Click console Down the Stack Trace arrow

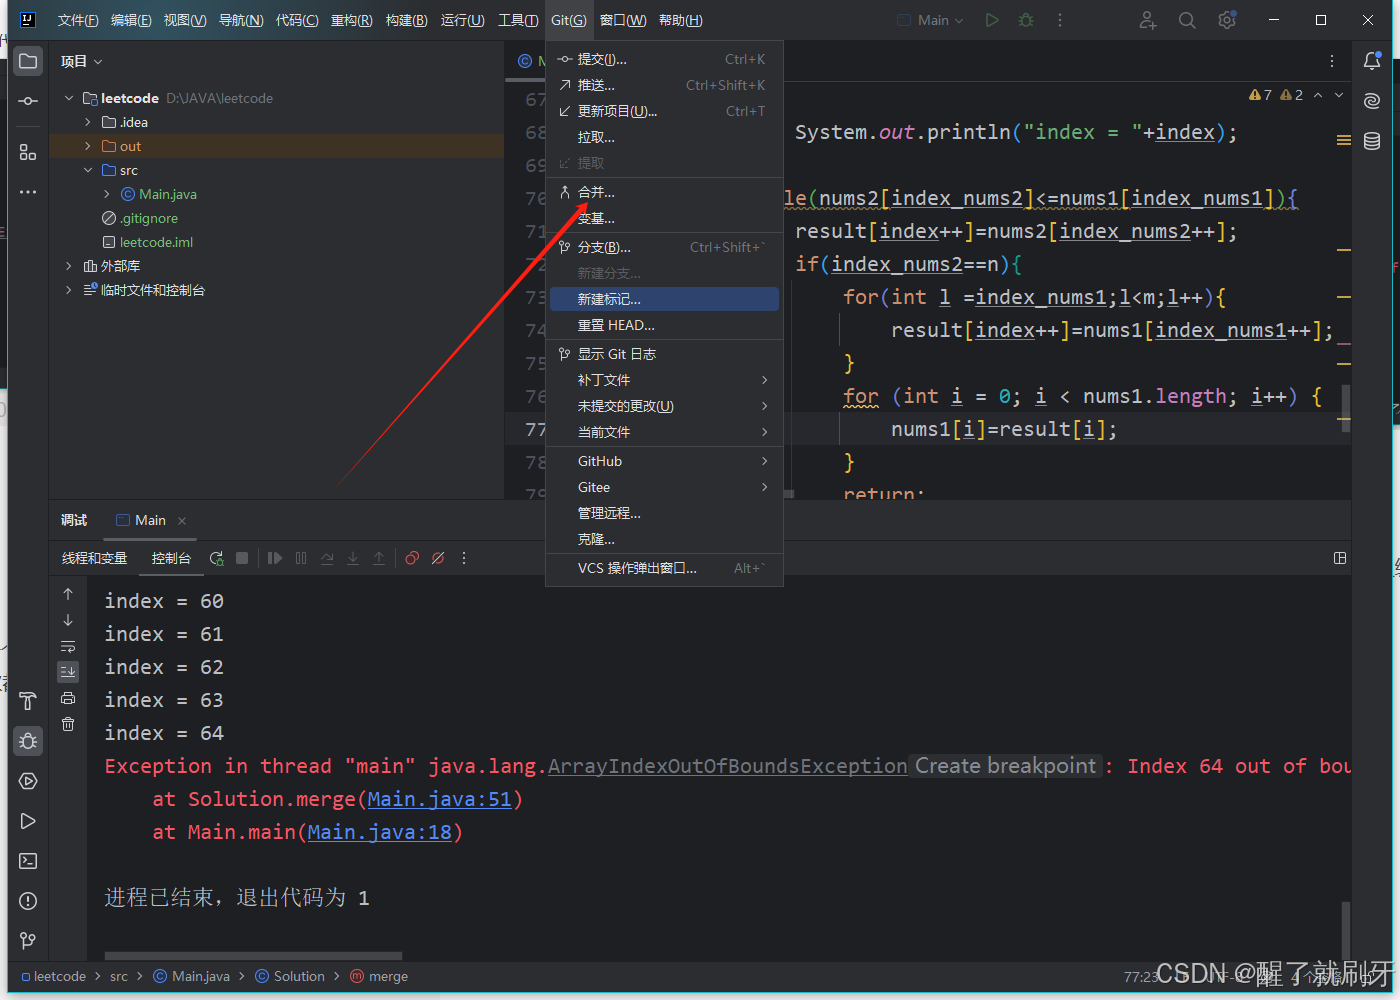[68, 620]
